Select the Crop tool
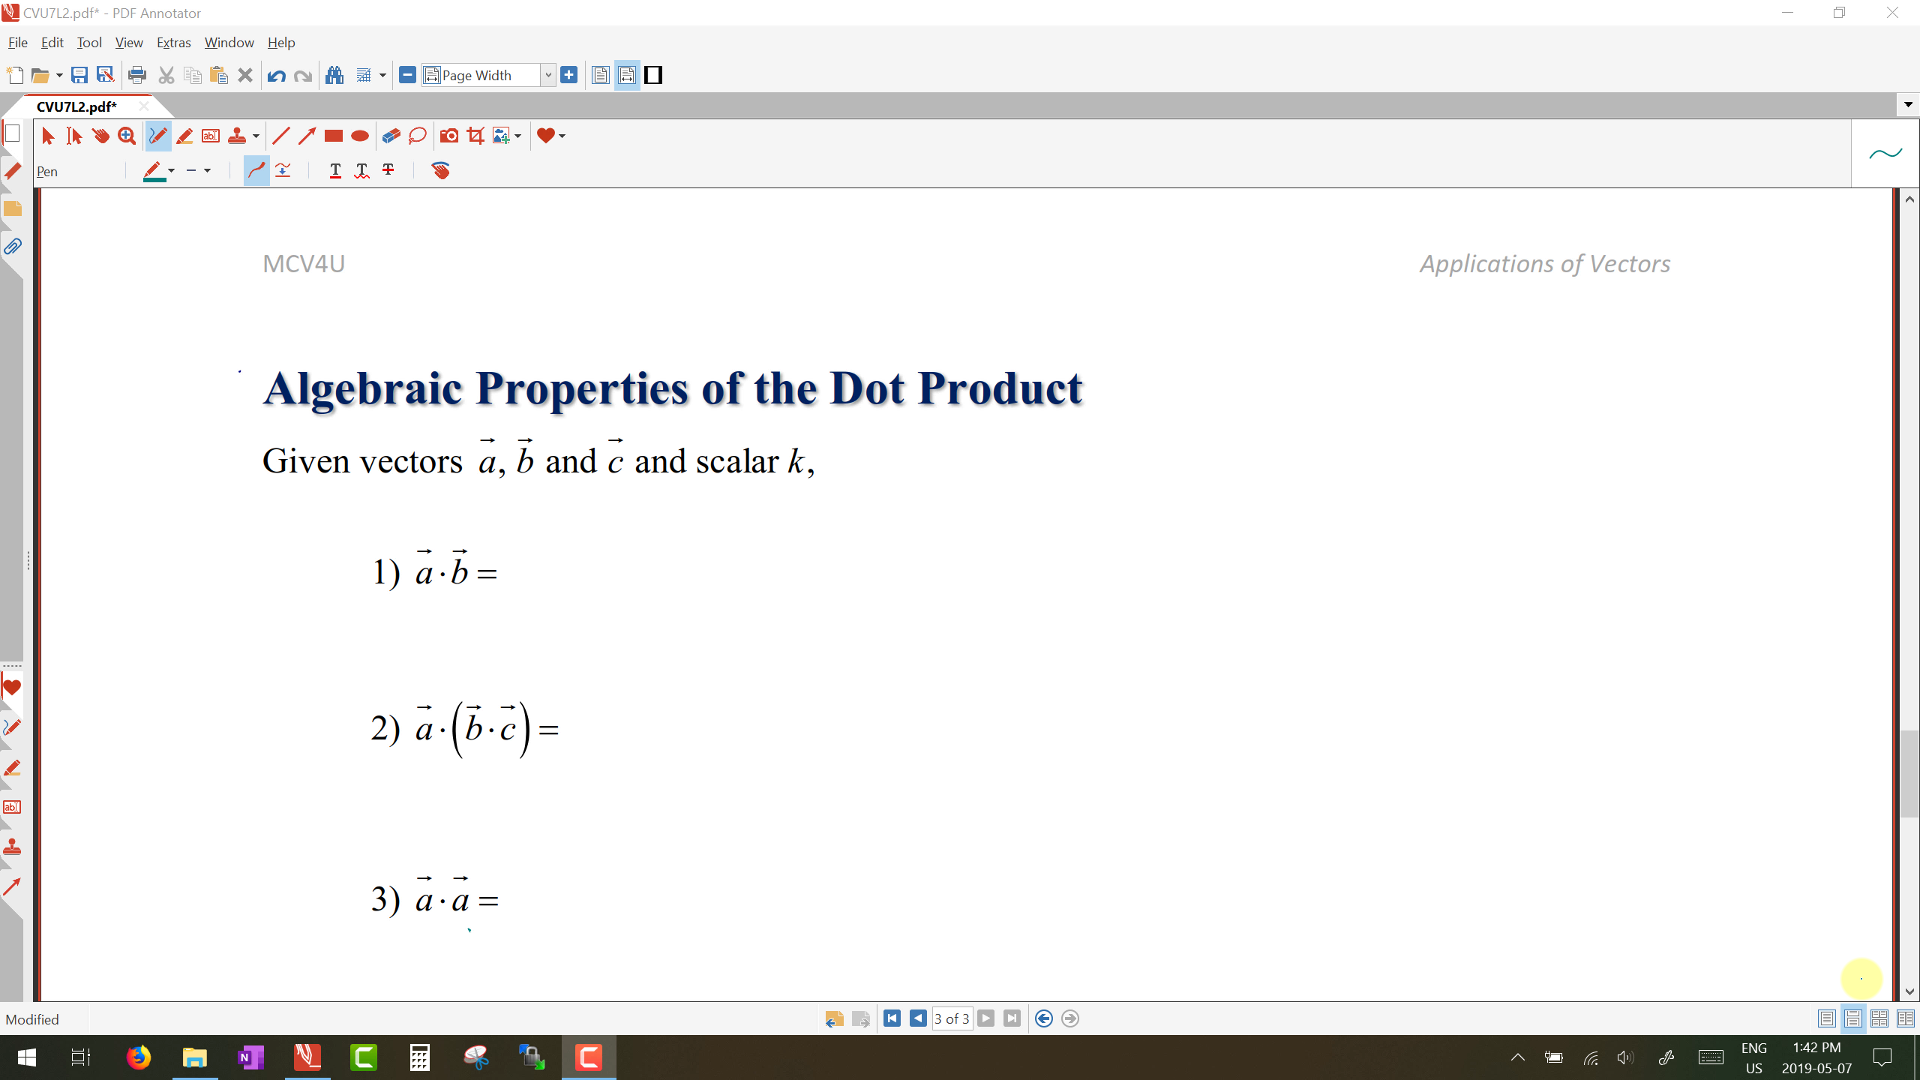1920x1080 pixels. click(x=476, y=136)
